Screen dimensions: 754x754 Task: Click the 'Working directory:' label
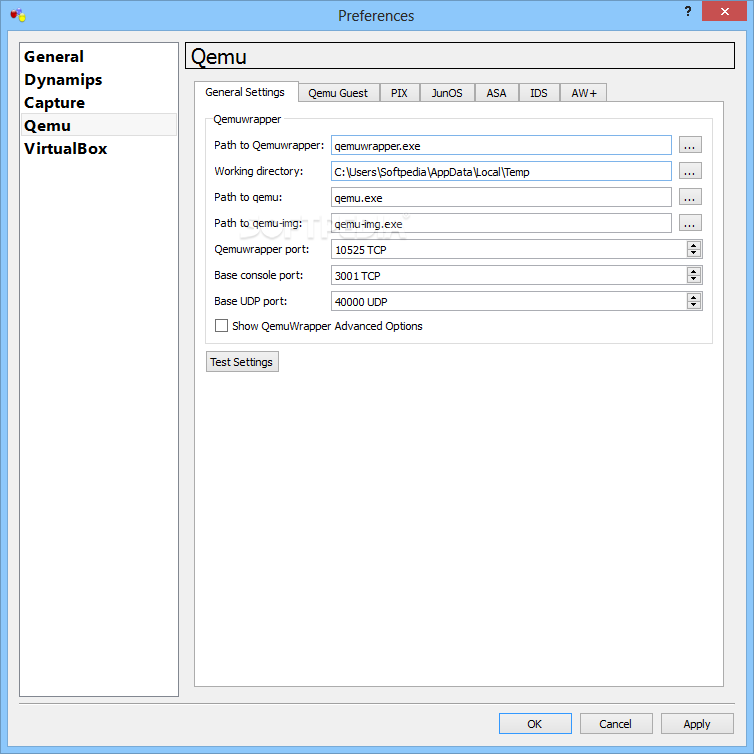click(x=259, y=171)
